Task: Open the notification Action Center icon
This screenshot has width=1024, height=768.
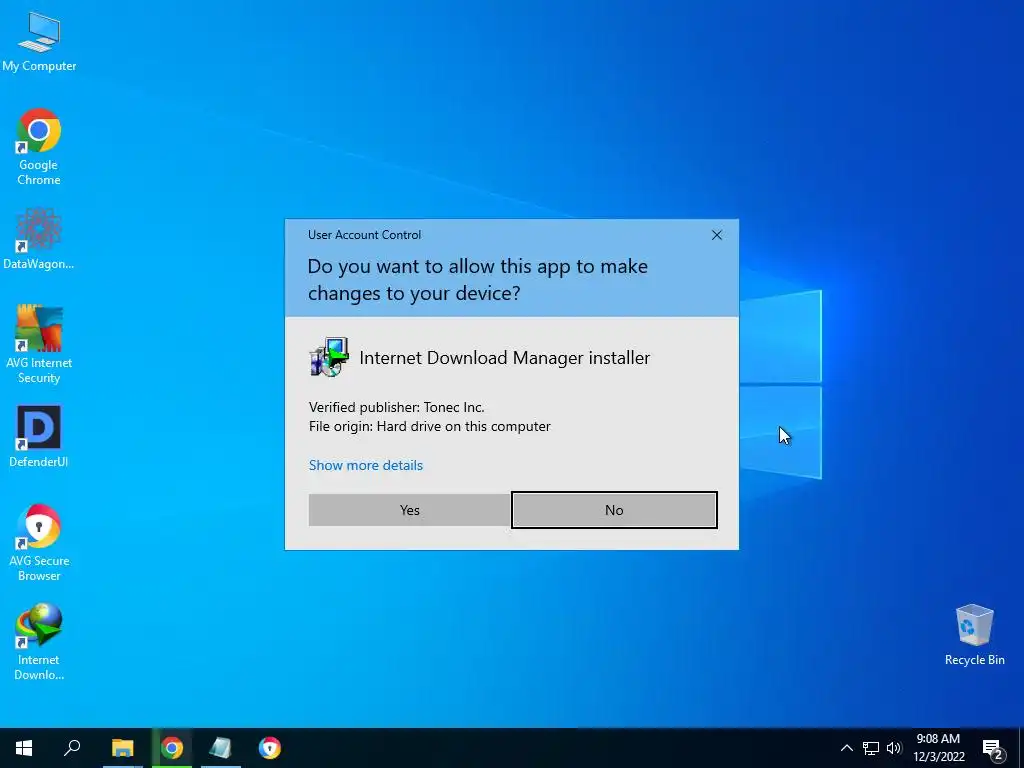Action: tap(993, 748)
